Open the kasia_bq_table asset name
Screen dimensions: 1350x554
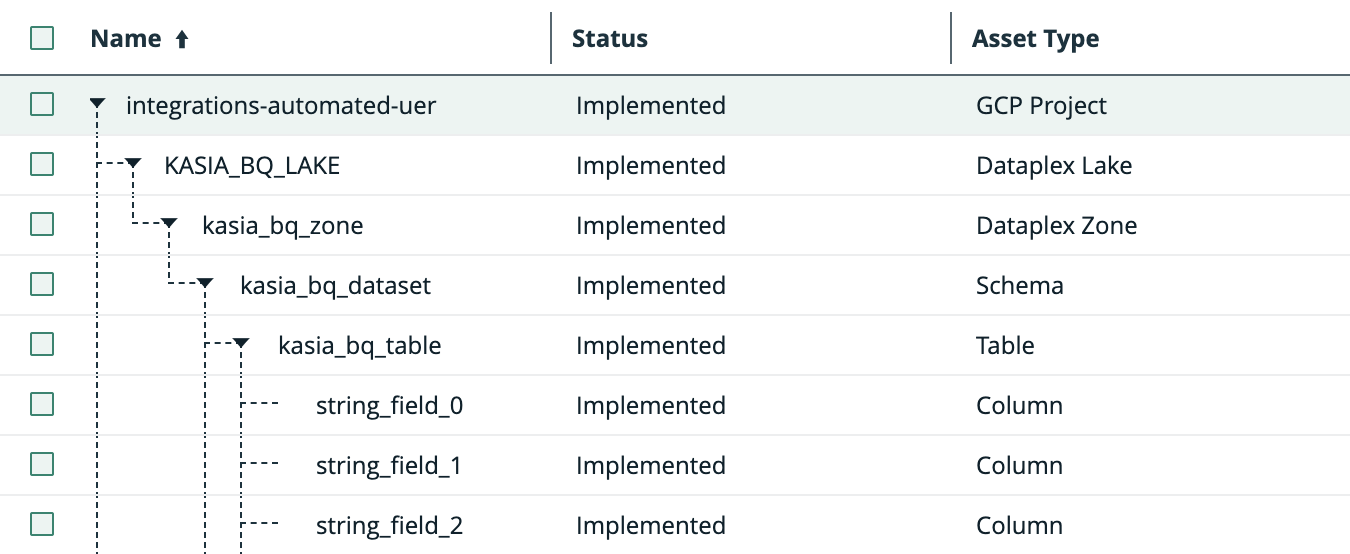coord(359,345)
